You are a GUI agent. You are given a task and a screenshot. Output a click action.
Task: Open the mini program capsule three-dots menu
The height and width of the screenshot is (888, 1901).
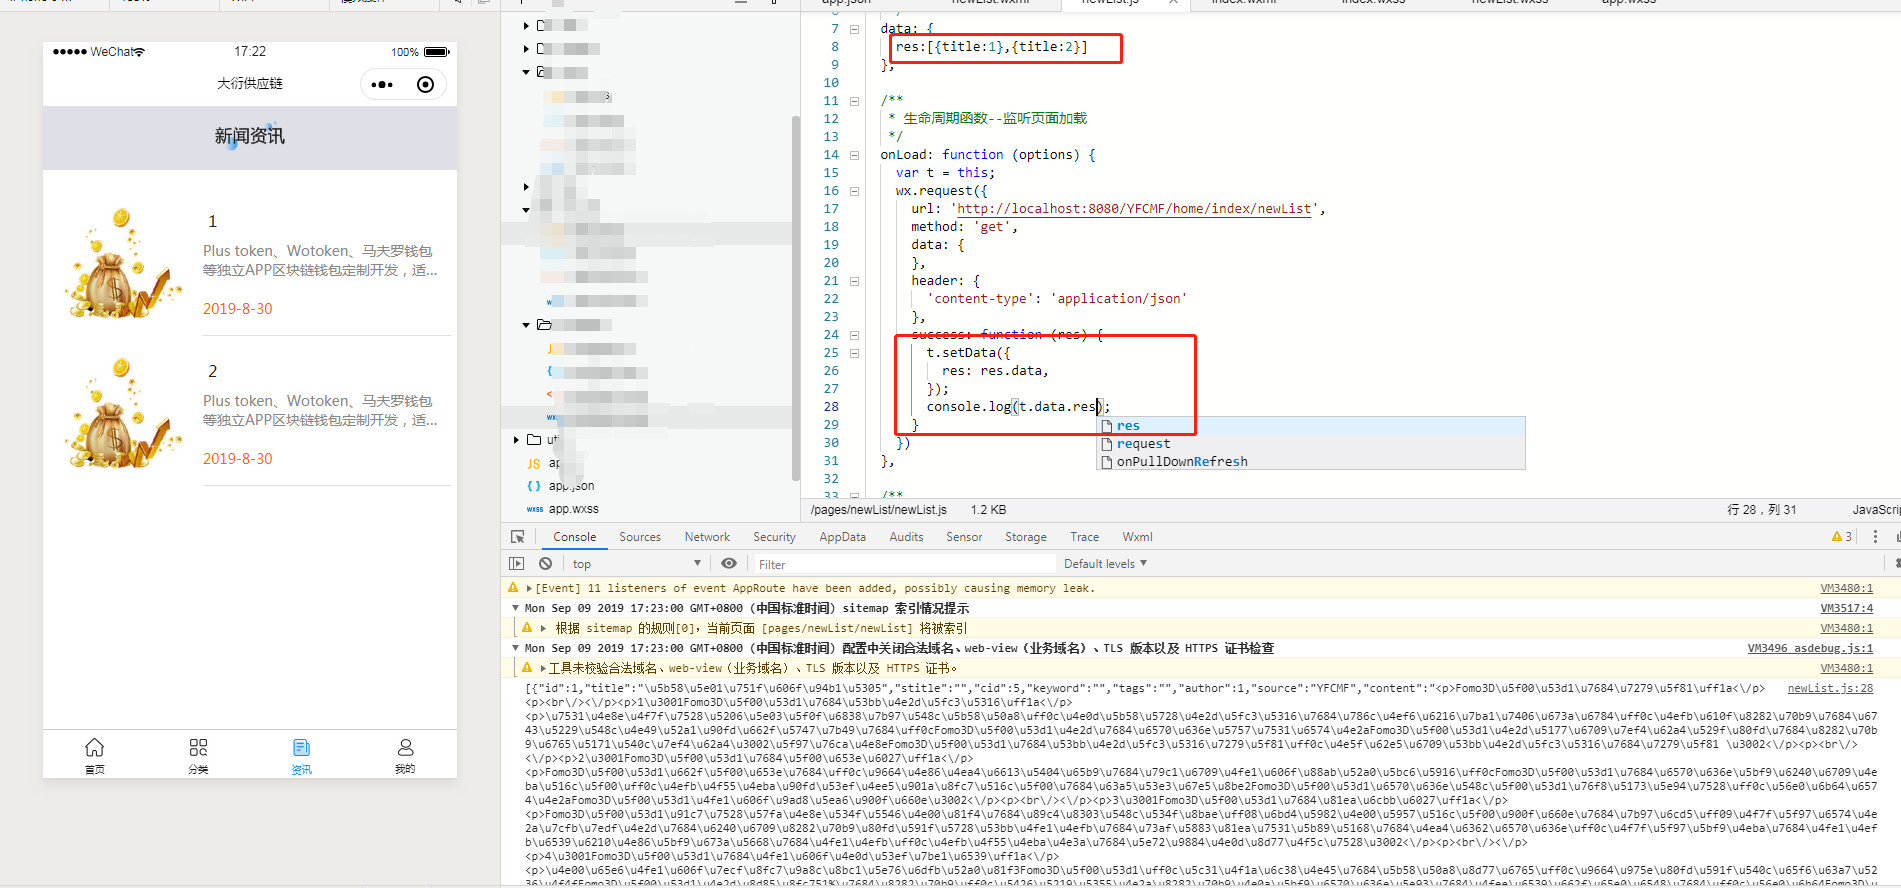pos(382,85)
